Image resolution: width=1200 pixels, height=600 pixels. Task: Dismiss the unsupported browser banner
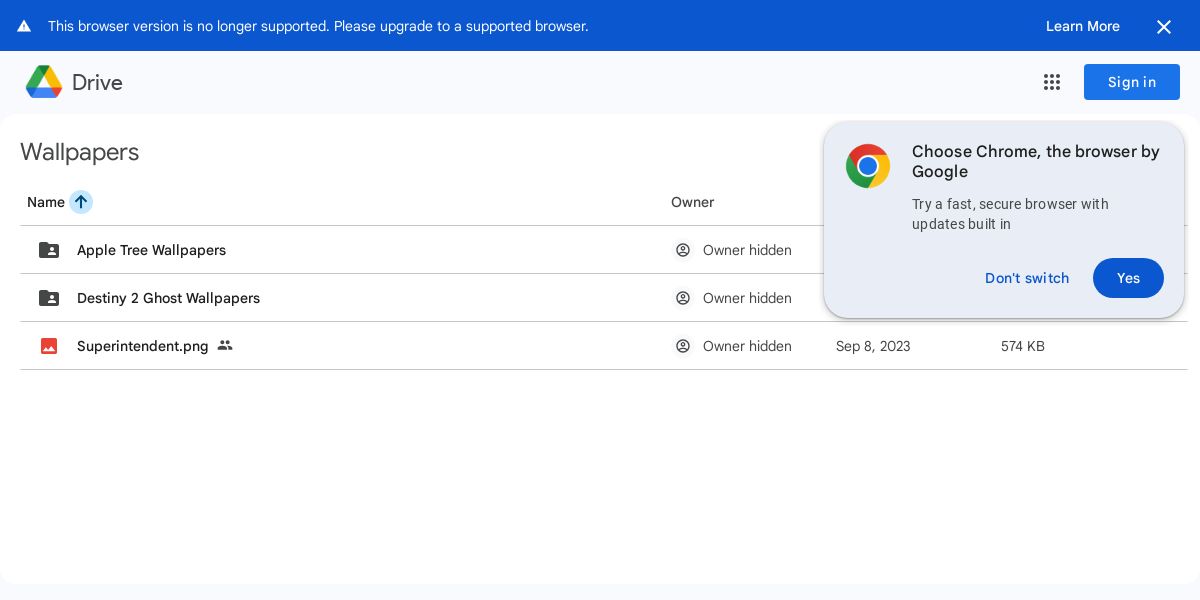tap(1164, 27)
